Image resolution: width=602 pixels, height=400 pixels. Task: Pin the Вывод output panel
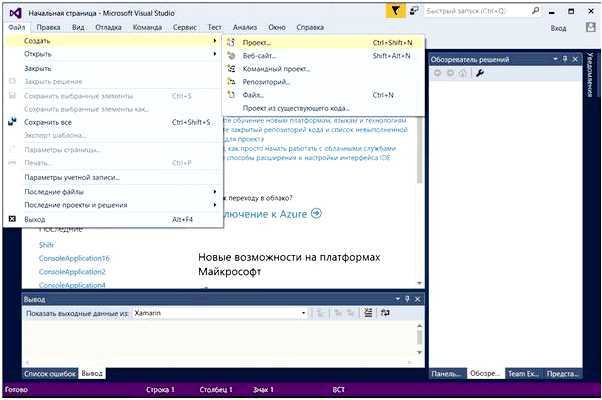[x=407, y=299]
